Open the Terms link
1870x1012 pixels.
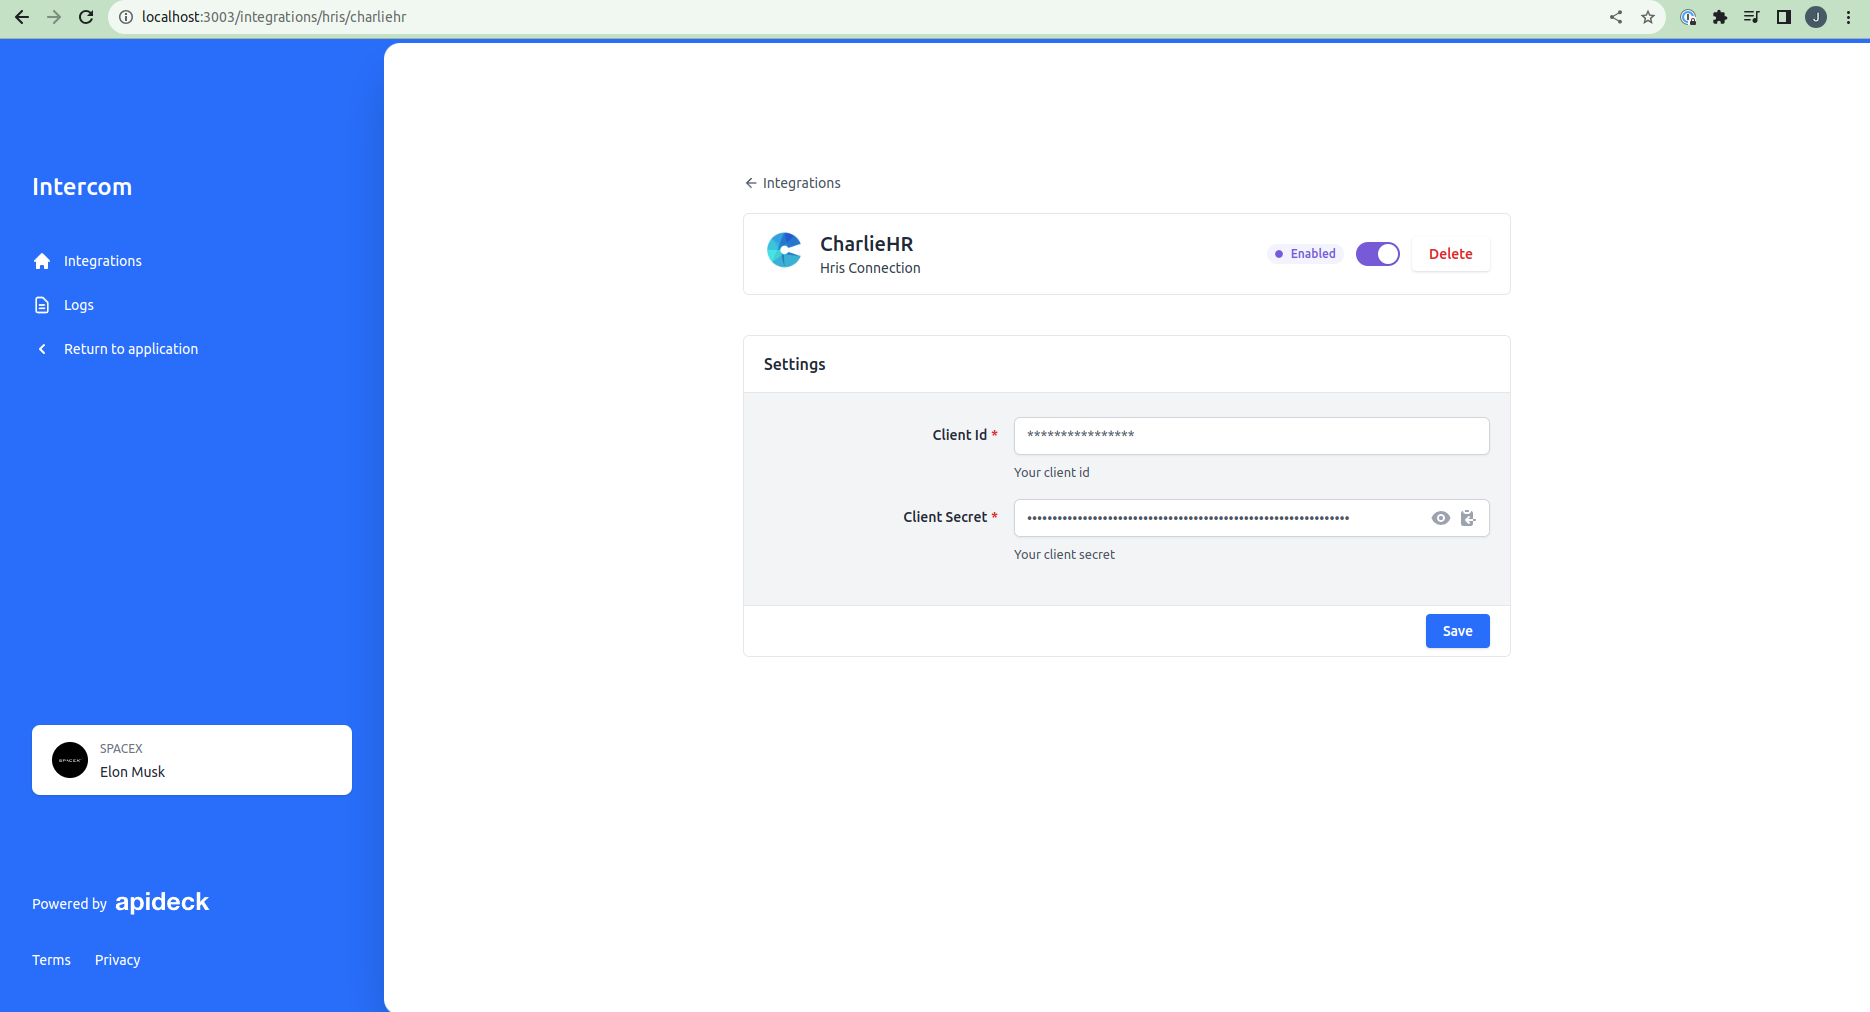pyautogui.click(x=51, y=960)
